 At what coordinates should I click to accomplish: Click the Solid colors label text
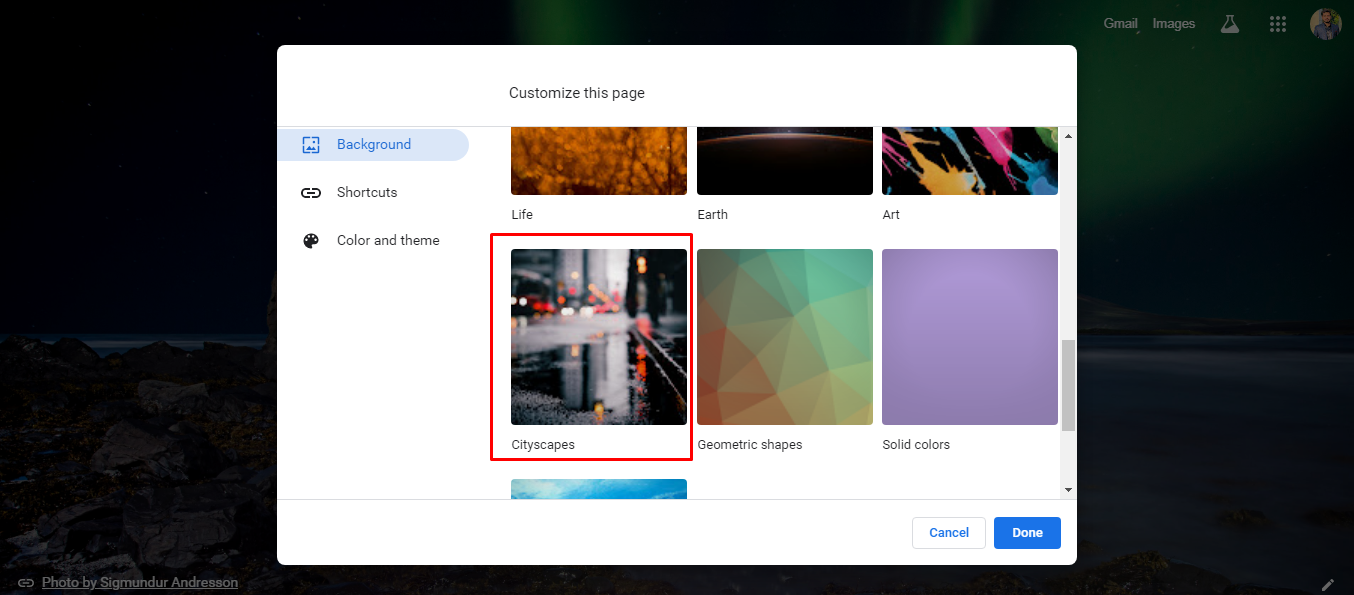[916, 445]
